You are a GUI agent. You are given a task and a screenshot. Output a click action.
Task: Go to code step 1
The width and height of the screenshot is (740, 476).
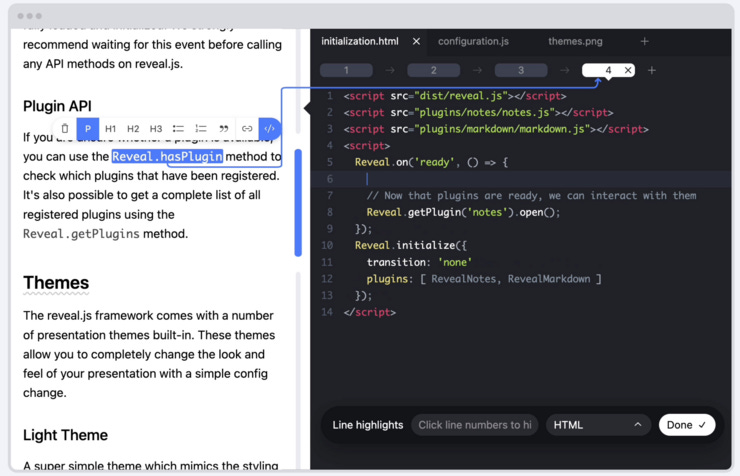[346, 70]
